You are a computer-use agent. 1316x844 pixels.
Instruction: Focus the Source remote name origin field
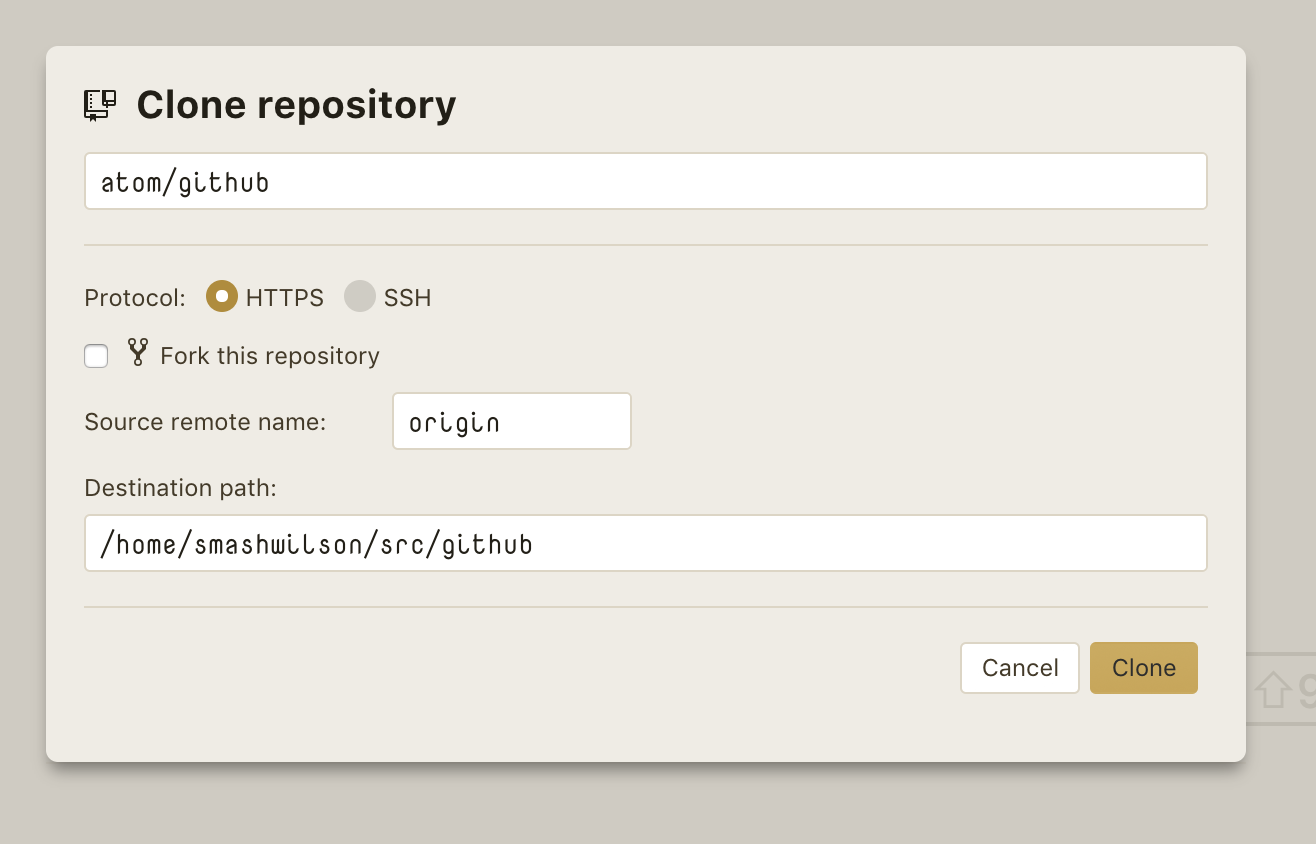(511, 421)
